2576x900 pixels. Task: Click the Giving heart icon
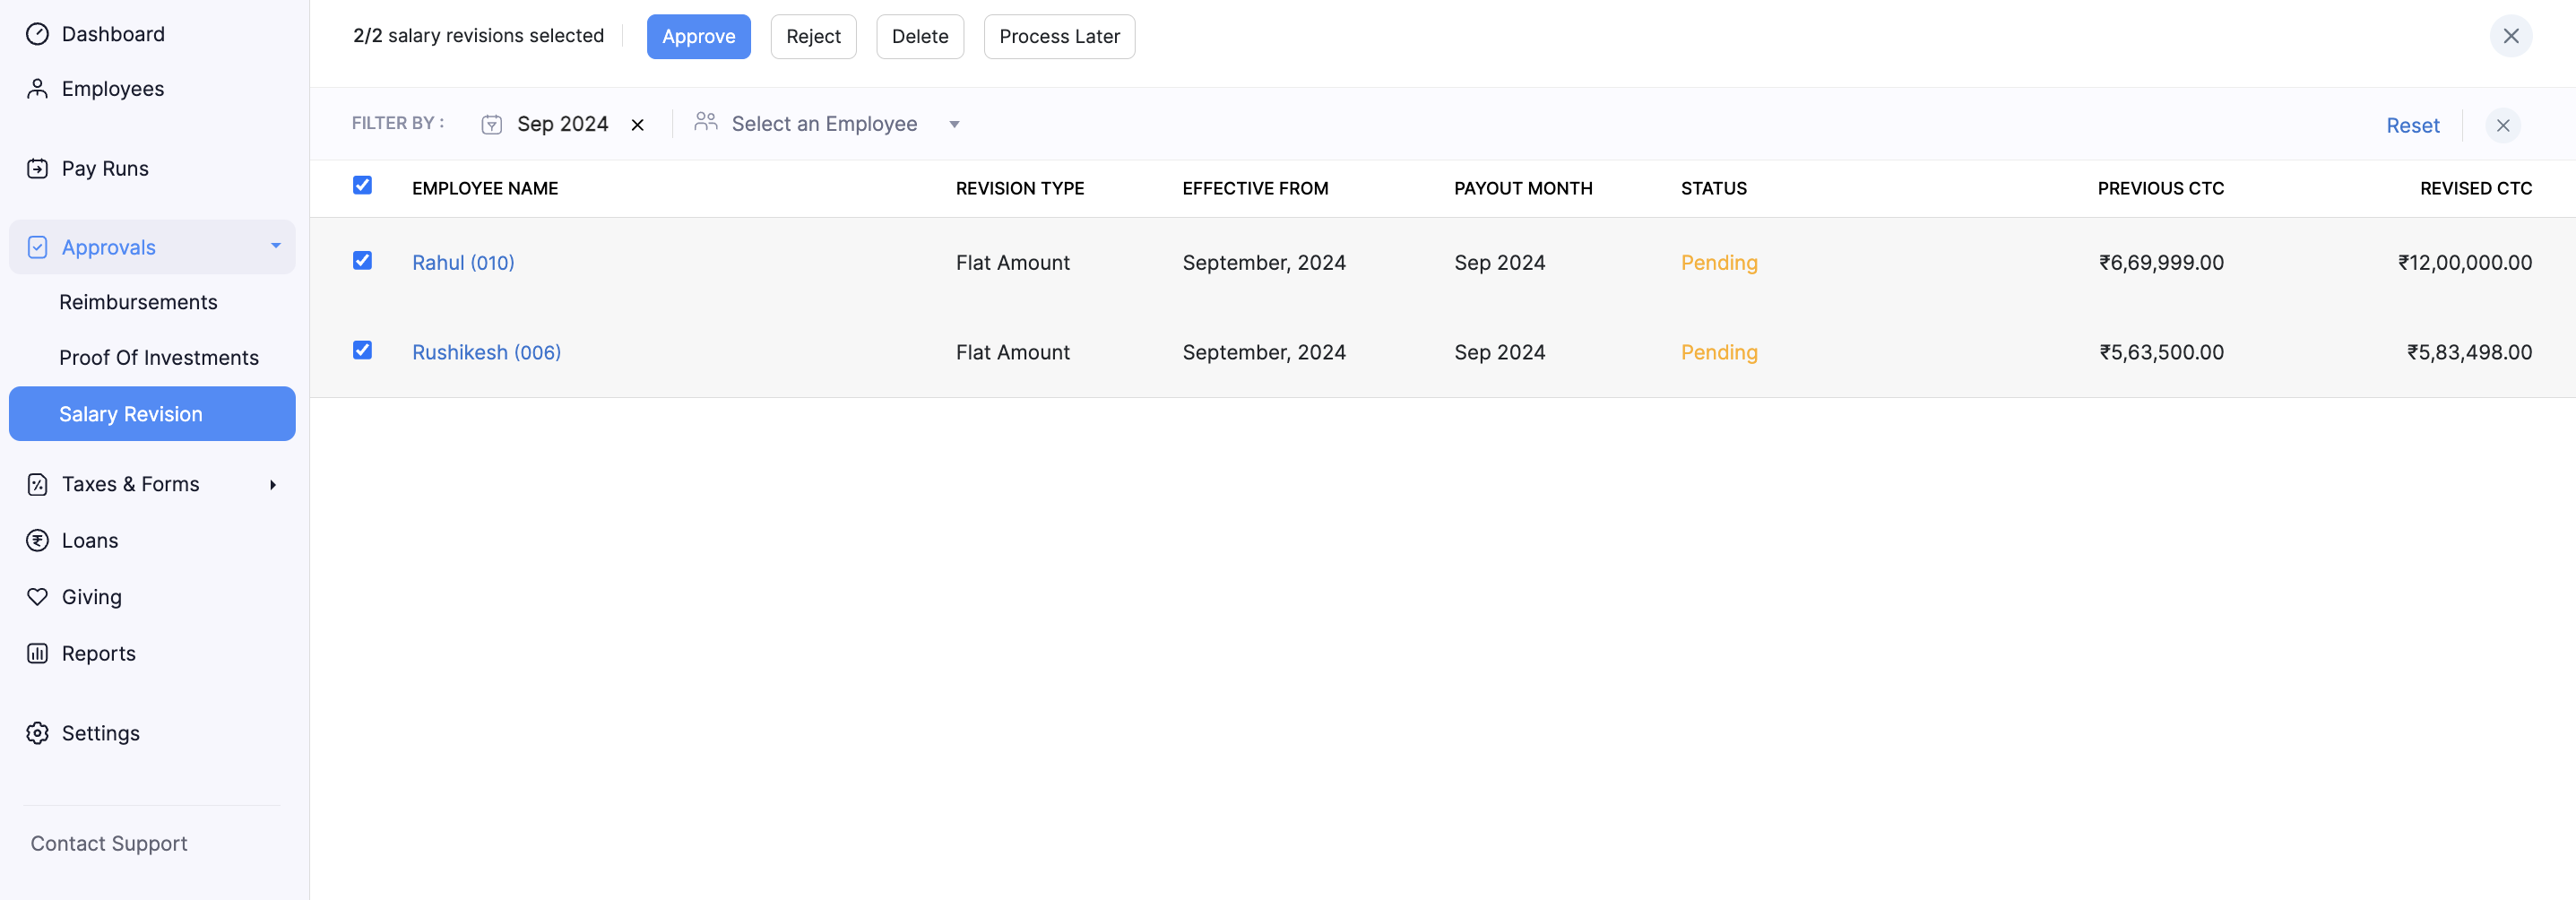click(37, 597)
